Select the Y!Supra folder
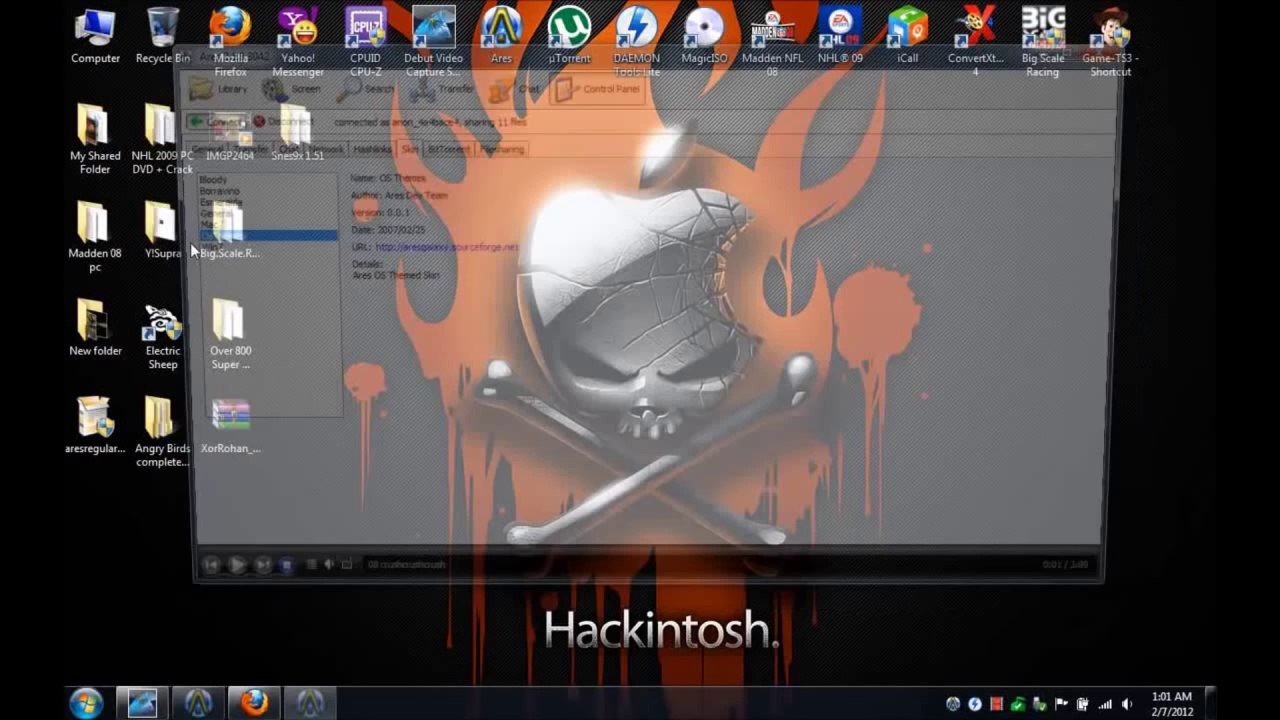This screenshot has height=720, width=1280. pyautogui.click(x=162, y=230)
